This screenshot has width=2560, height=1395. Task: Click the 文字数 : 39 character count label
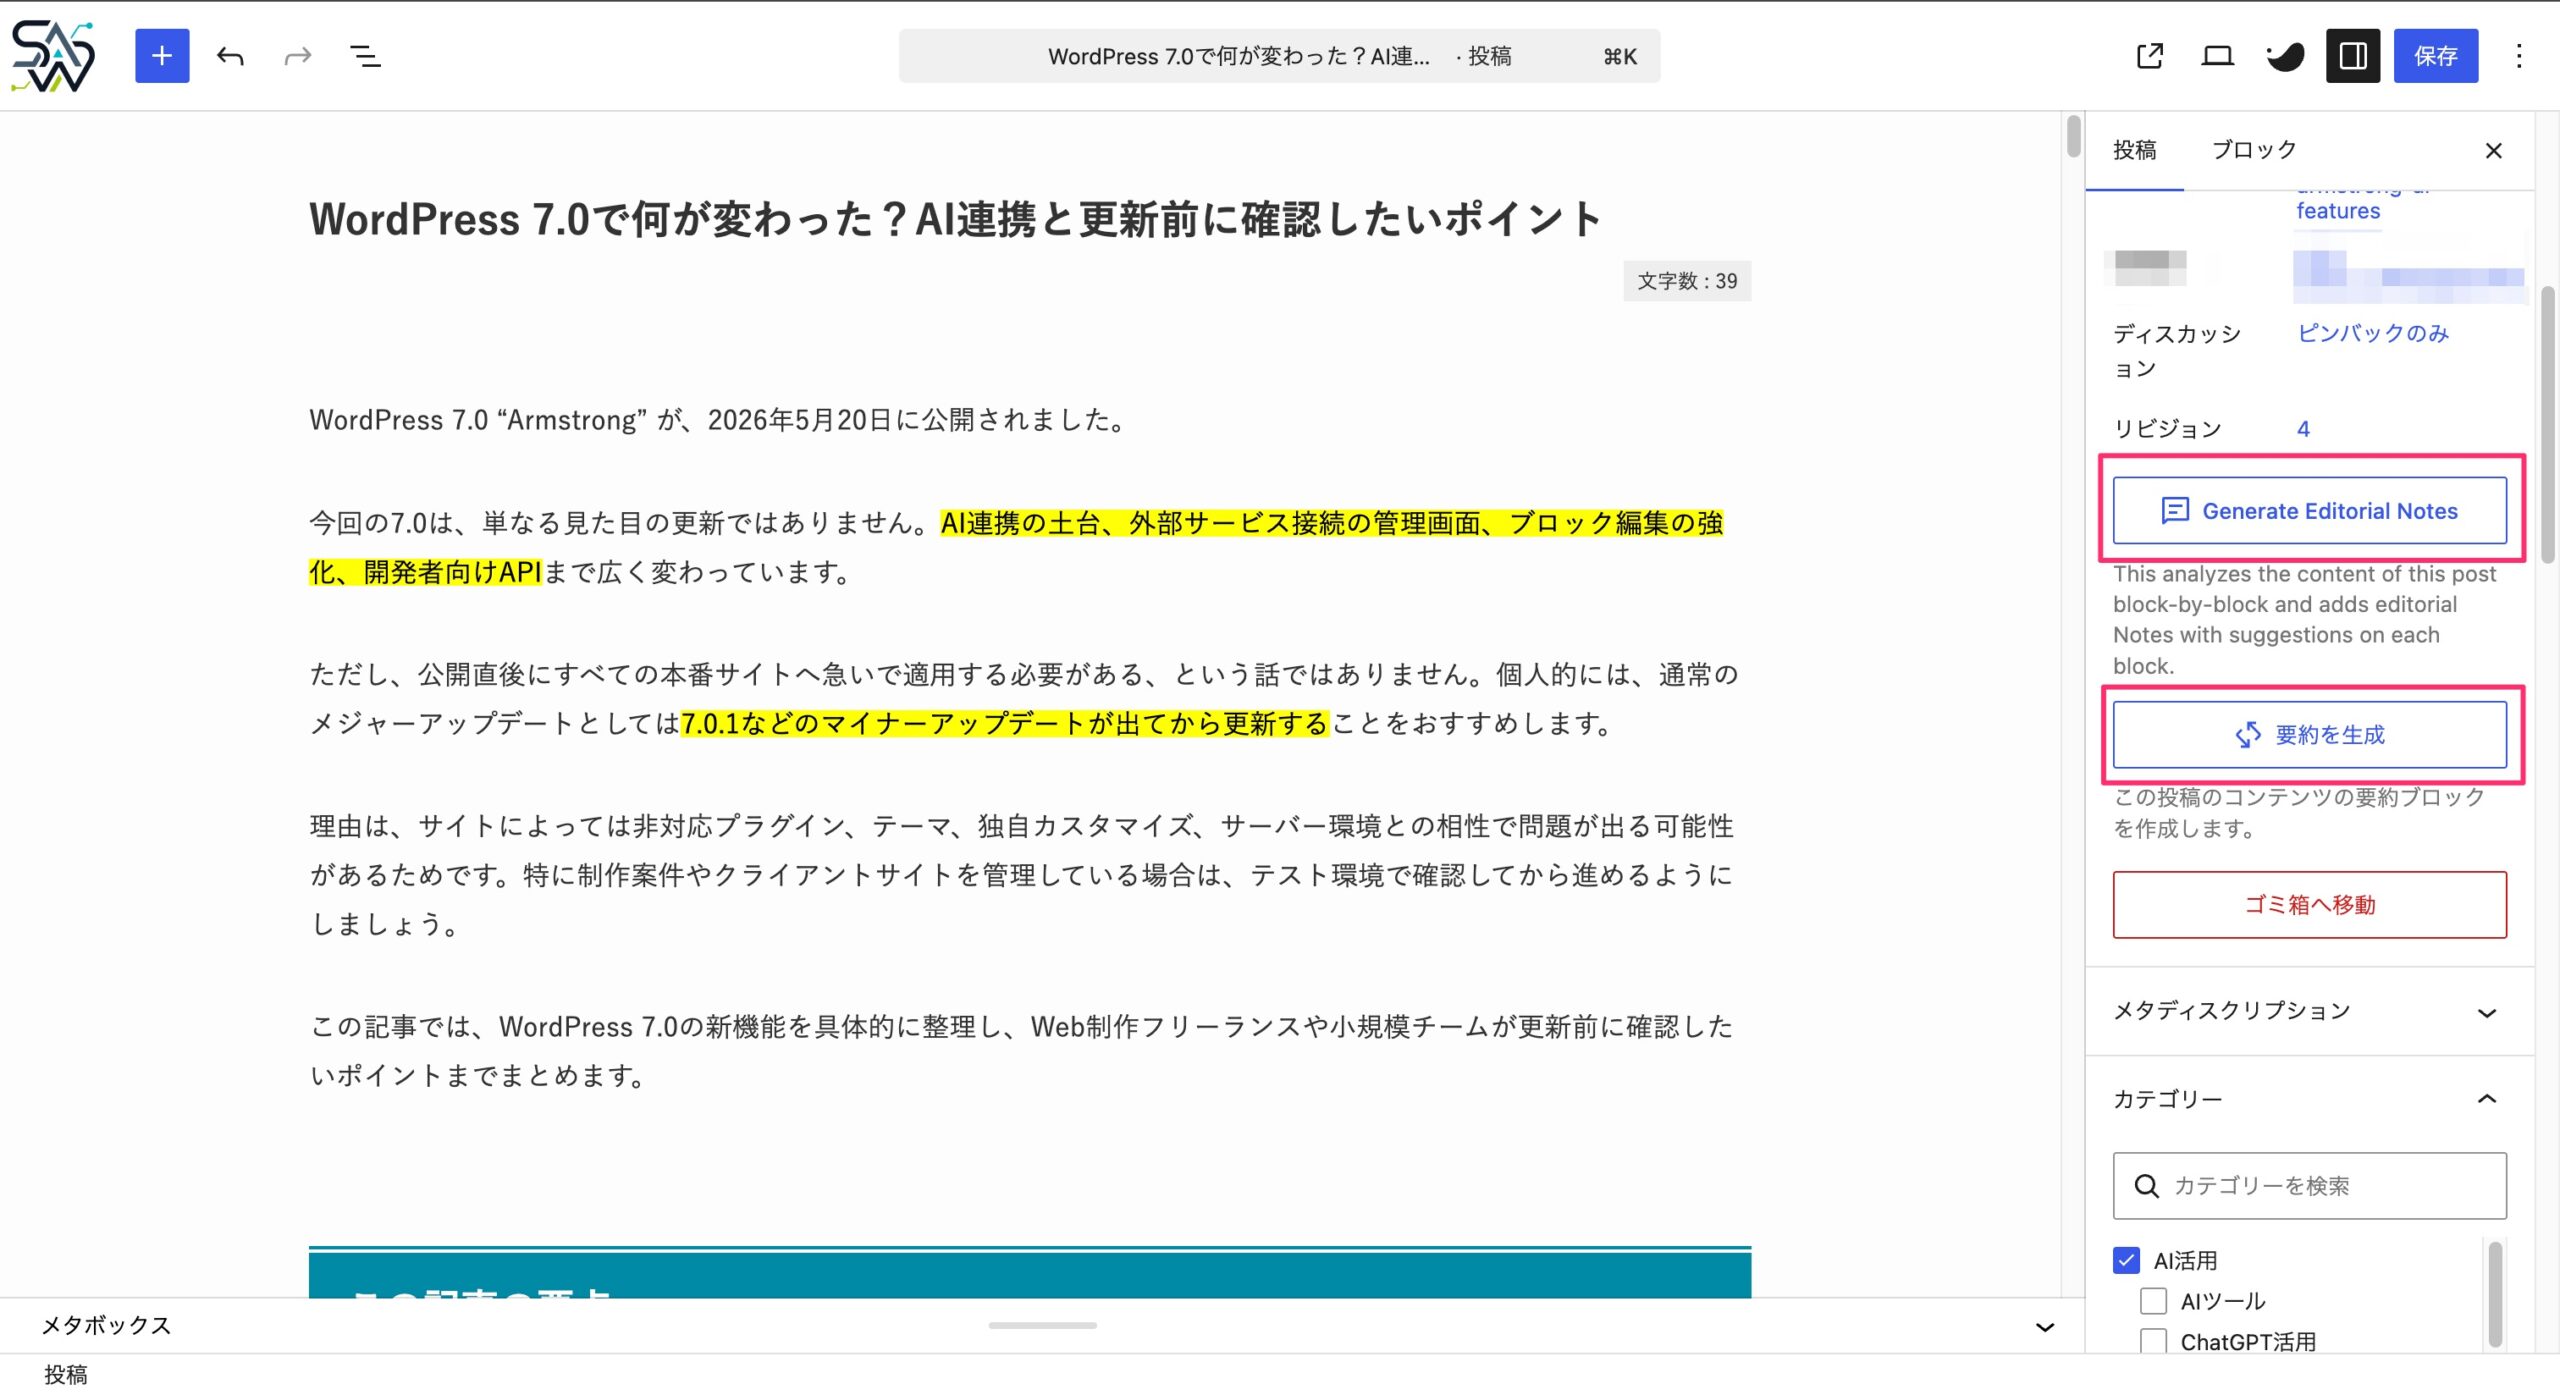point(1687,281)
